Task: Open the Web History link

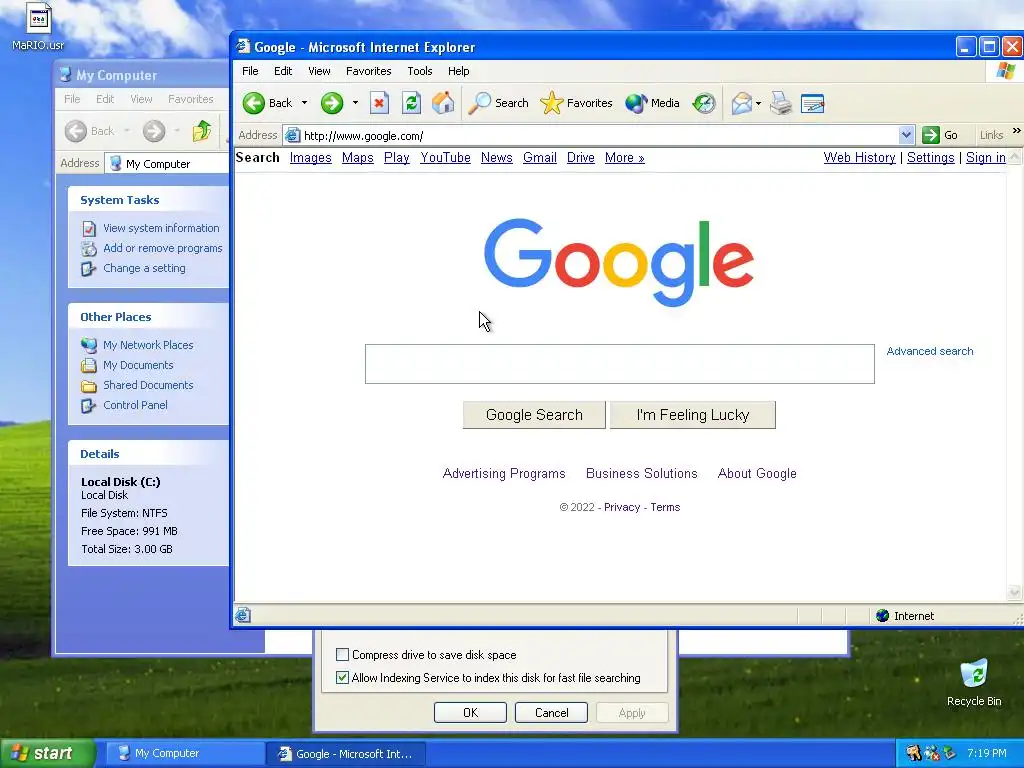Action: [859, 157]
